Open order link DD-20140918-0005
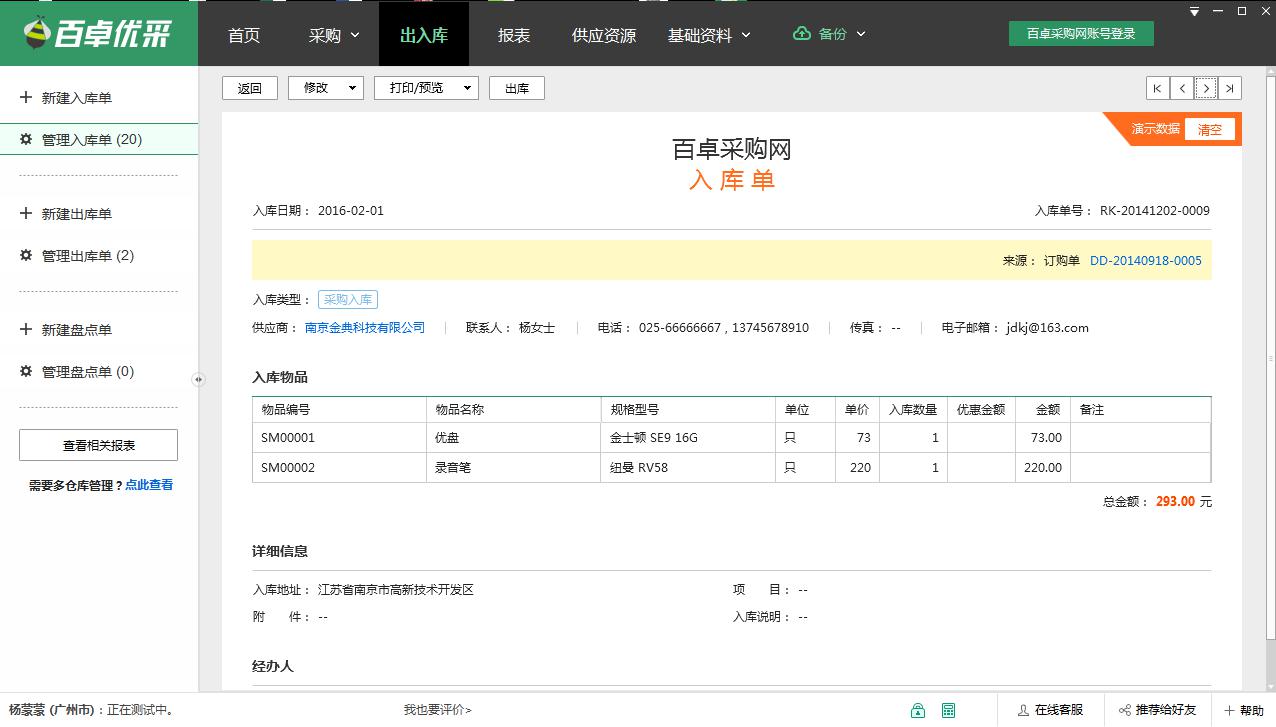 coord(1146,261)
